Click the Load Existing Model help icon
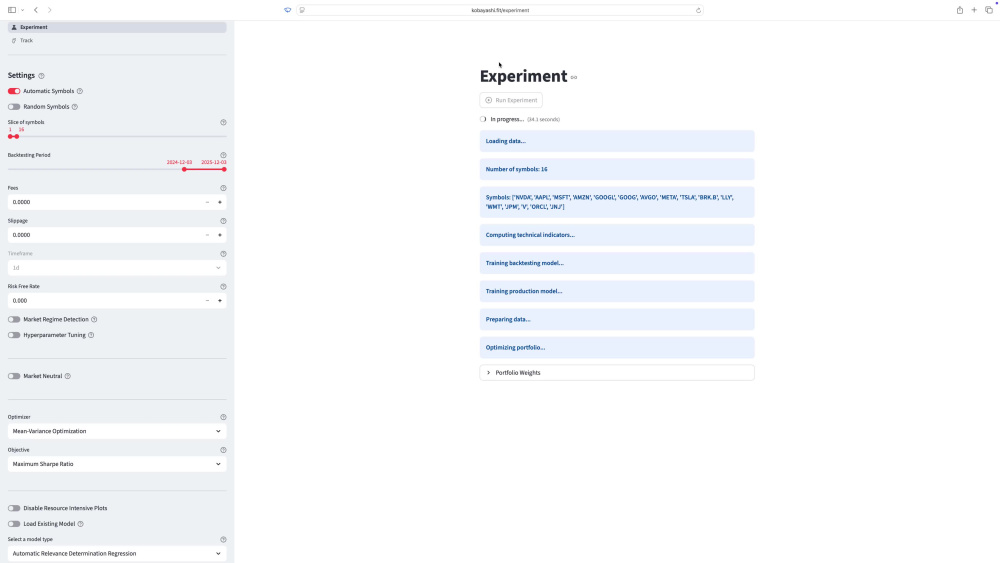The height and width of the screenshot is (563, 1000). tap(80, 524)
